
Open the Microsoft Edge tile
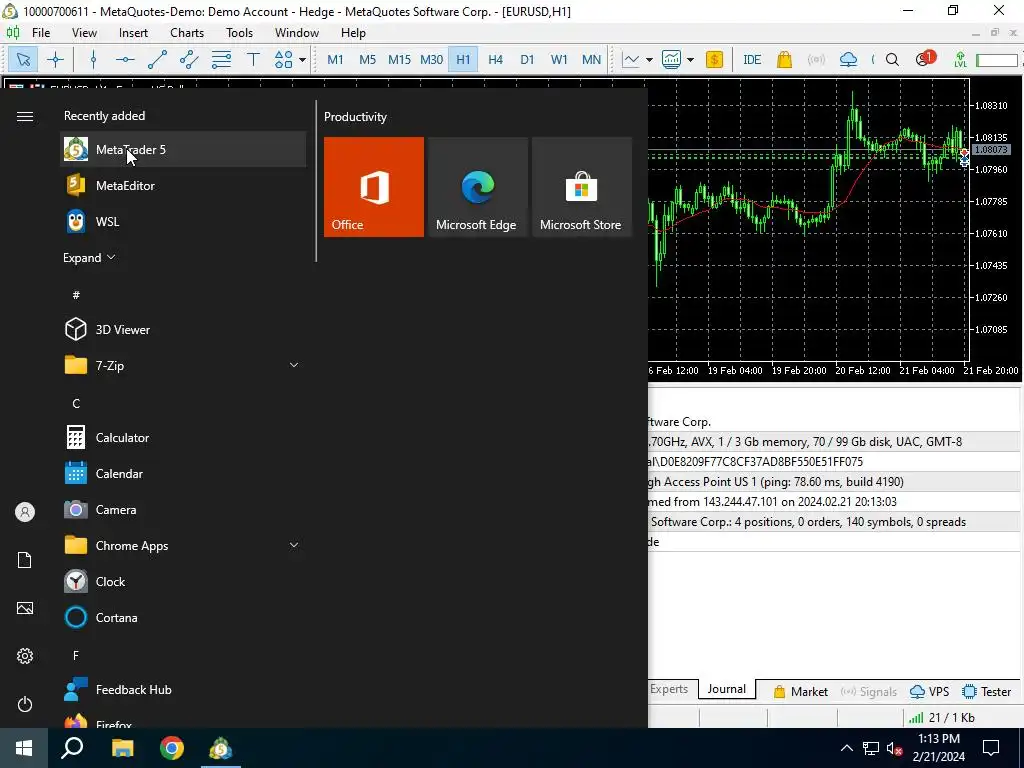[477, 187]
